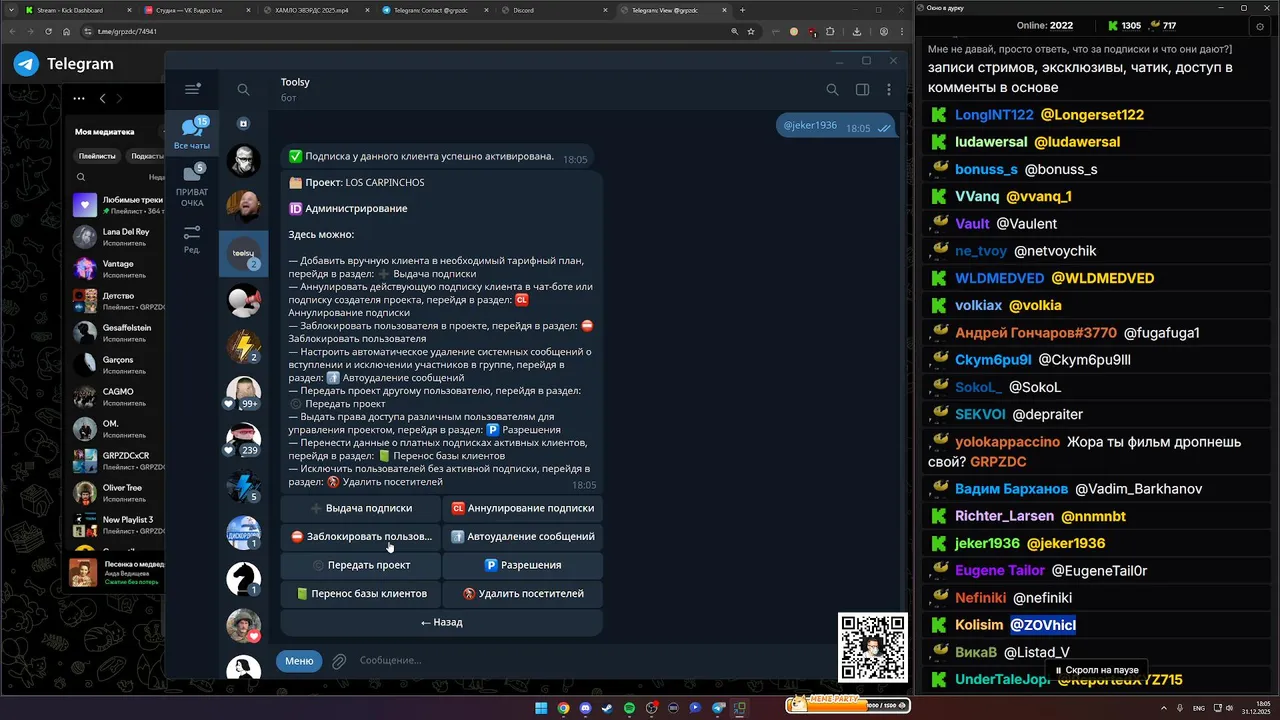The height and width of the screenshot is (720, 1280).
Task: Click the QR code overlay image
Action: pyautogui.click(x=873, y=647)
